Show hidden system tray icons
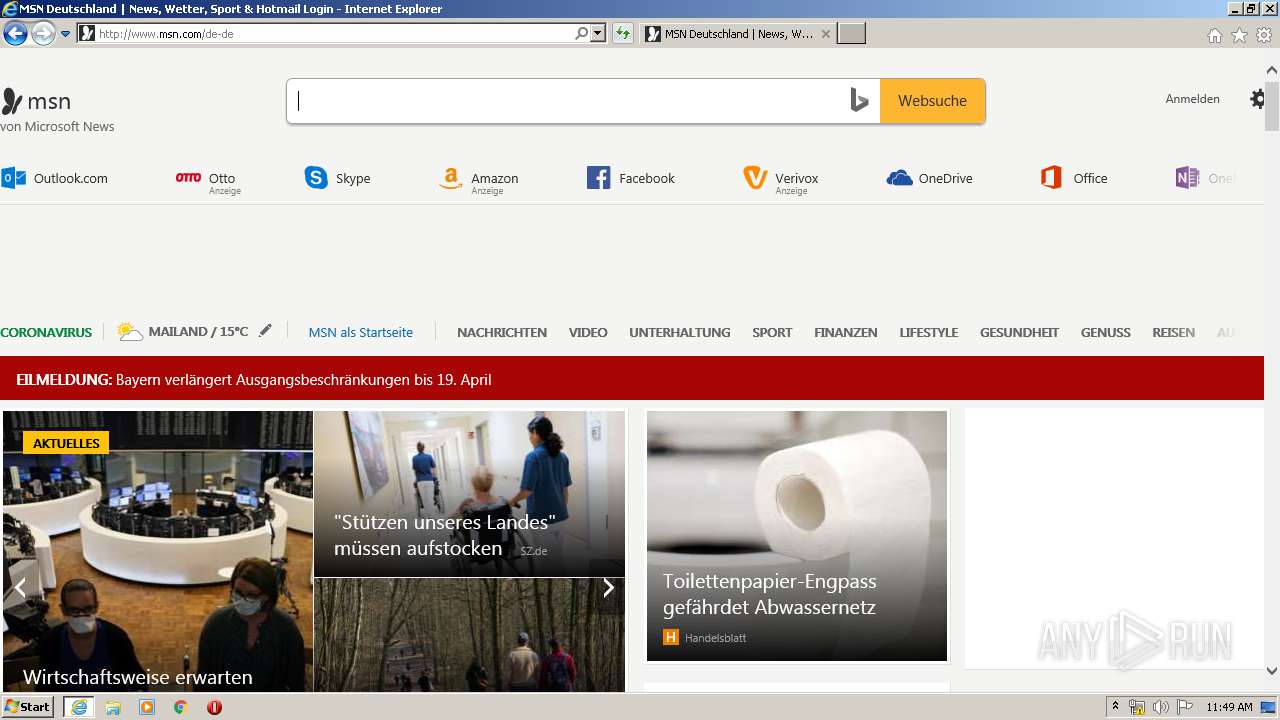Viewport: 1280px width, 720px height. pos(1115,707)
